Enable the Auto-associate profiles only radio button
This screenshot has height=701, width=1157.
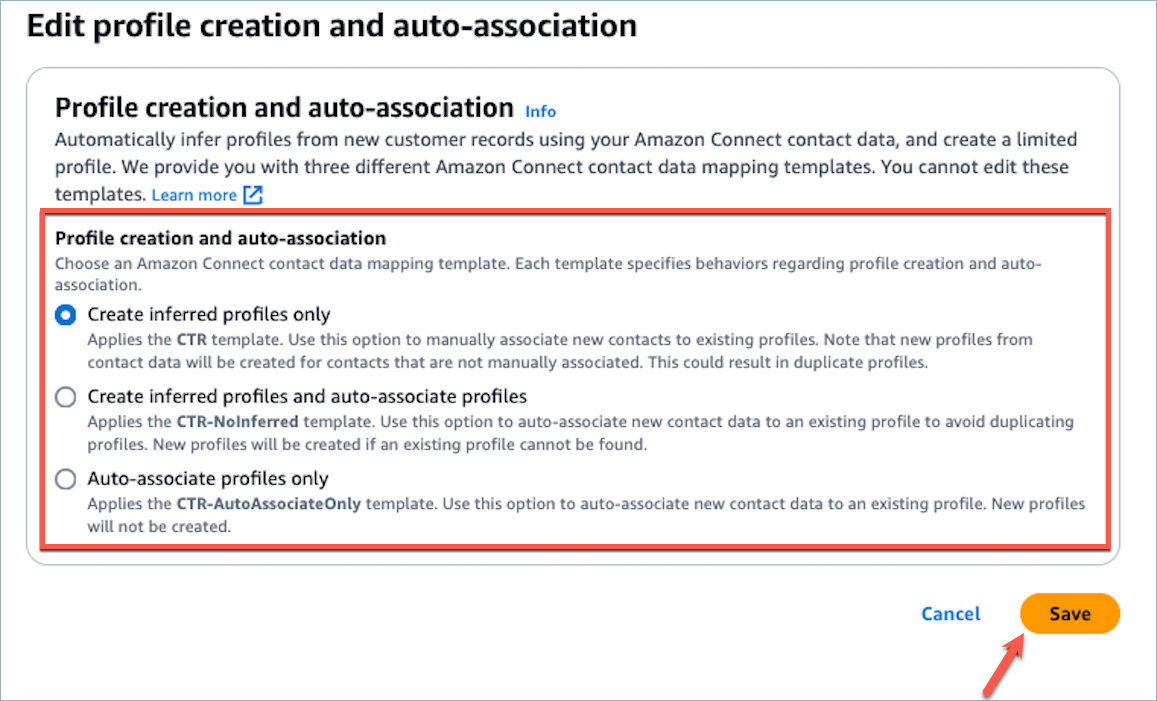(x=66, y=479)
